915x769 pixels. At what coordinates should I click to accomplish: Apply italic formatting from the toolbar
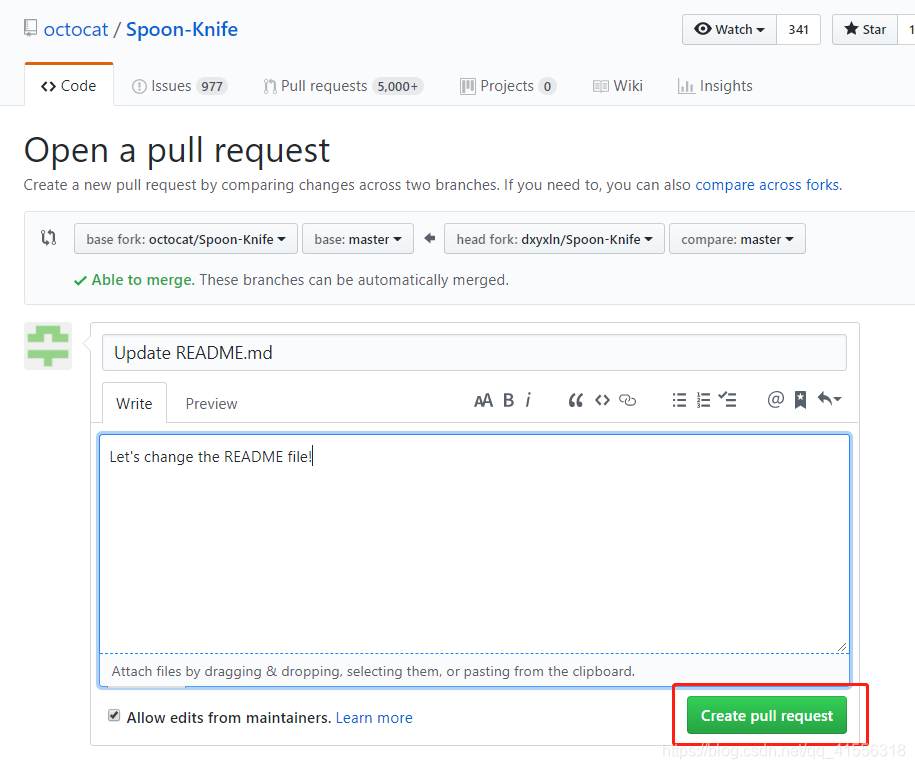click(x=528, y=400)
